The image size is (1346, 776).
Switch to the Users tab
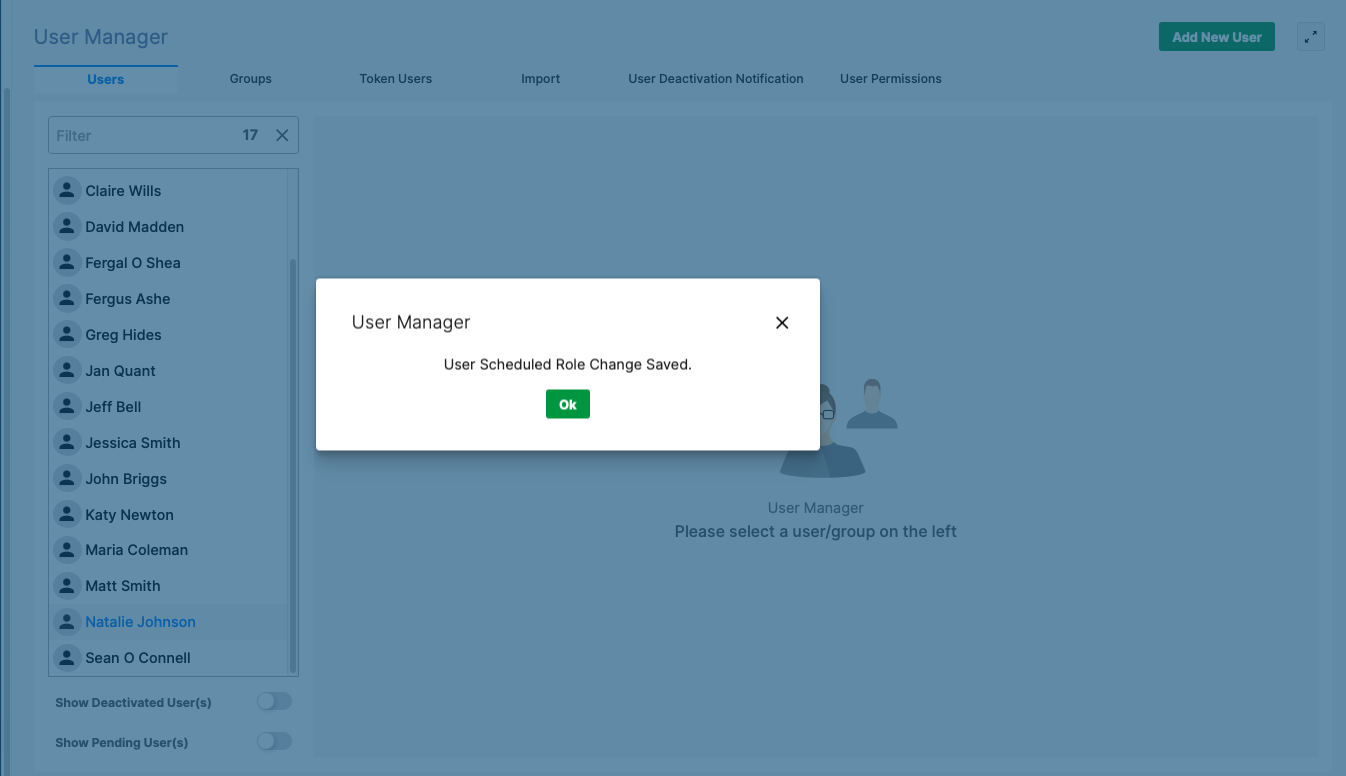[x=106, y=79]
